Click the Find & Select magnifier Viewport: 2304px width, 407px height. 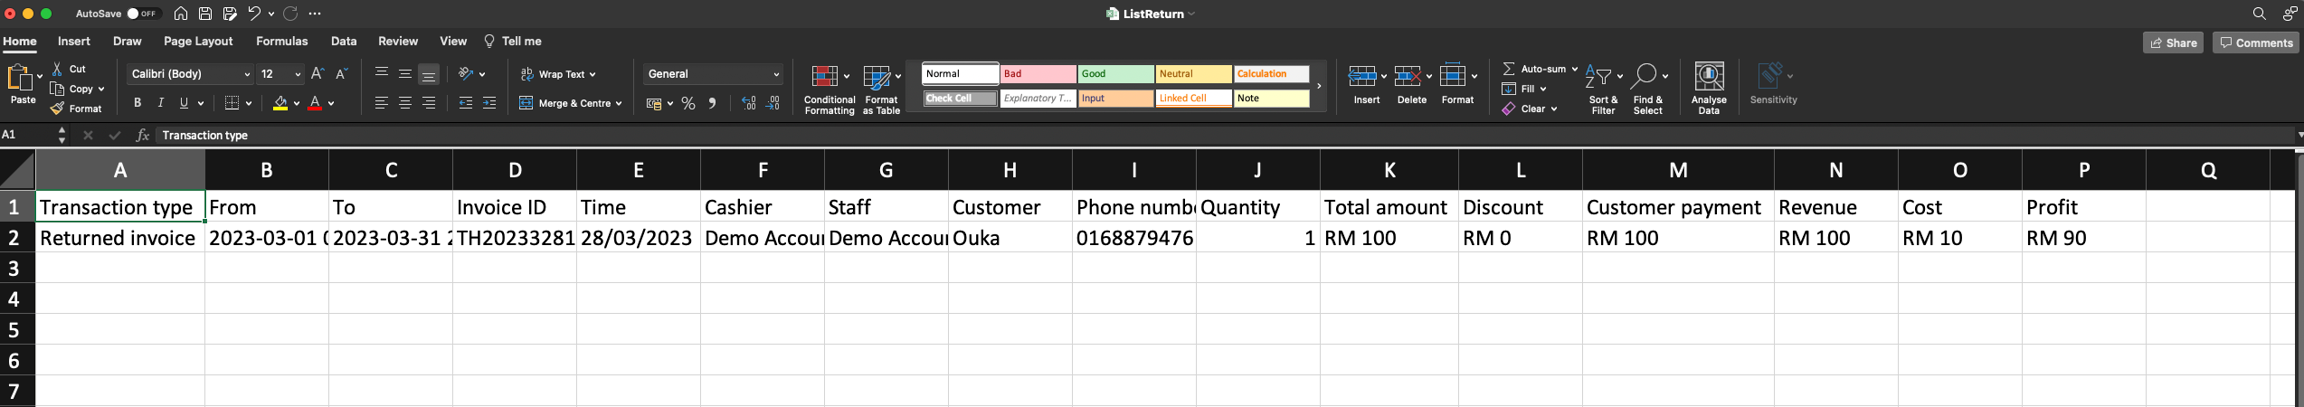[x=1643, y=77]
